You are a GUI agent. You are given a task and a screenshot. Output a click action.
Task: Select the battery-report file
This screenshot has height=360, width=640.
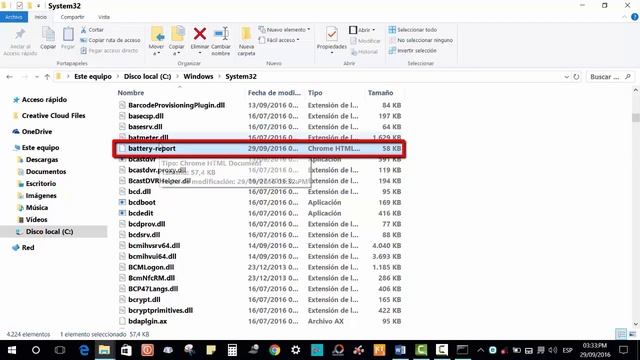click(259, 148)
